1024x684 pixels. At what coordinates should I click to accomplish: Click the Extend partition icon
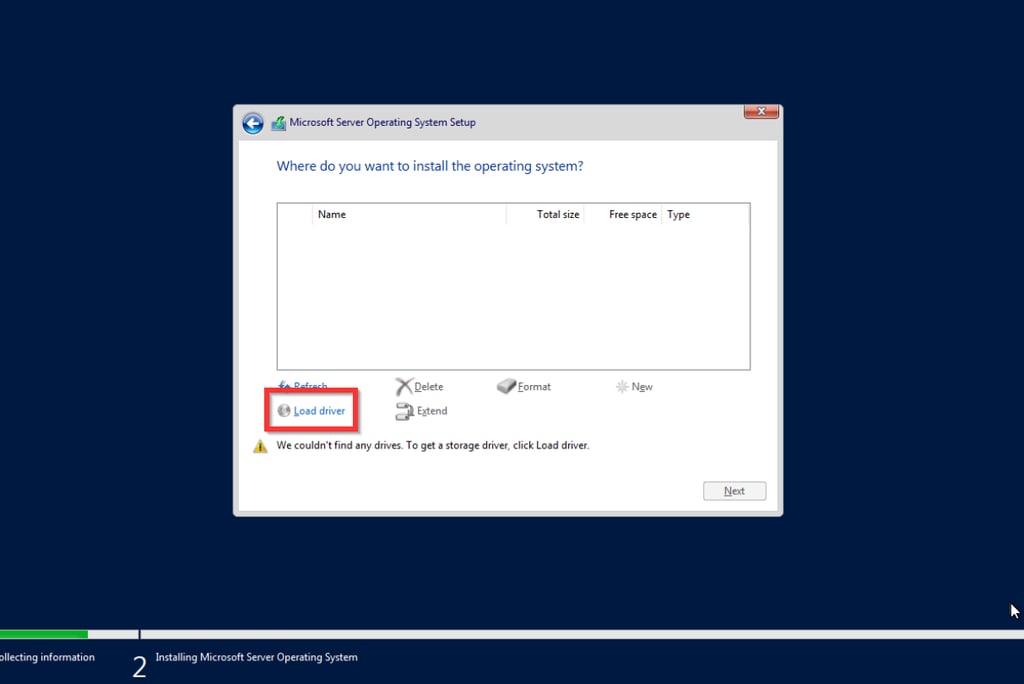click(x=404, y=411)
